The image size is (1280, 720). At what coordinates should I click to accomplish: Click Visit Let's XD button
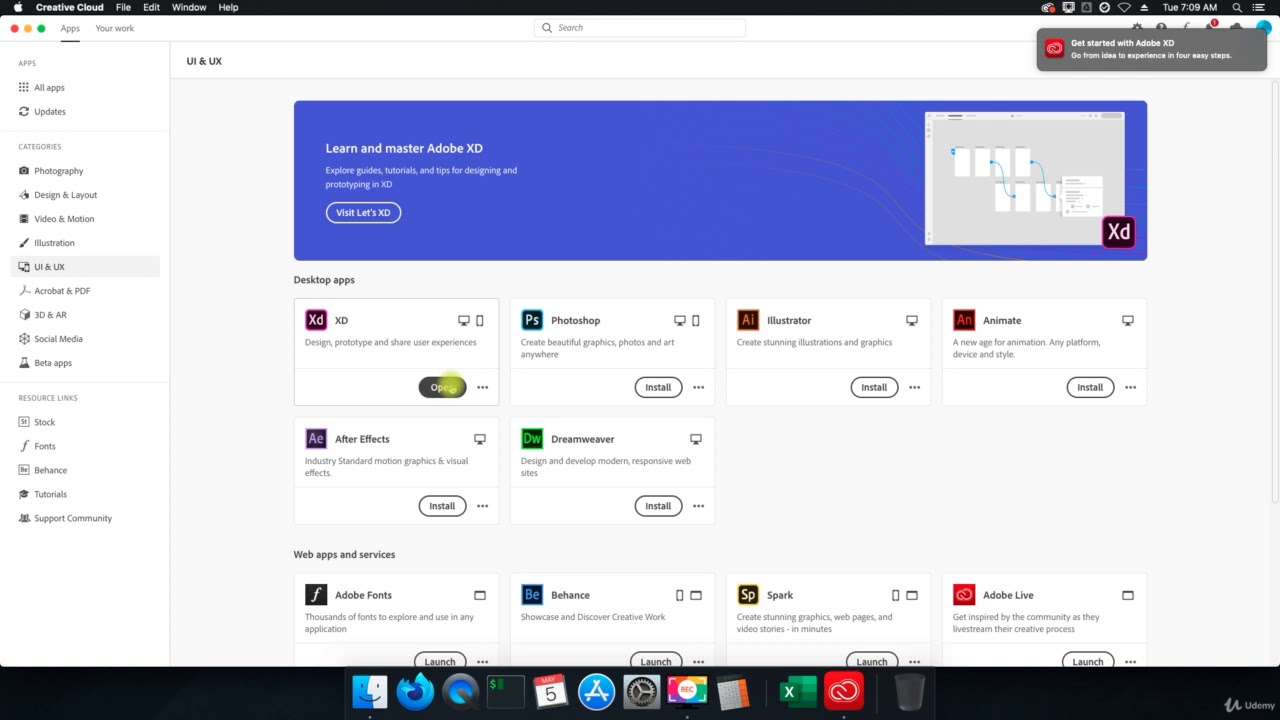pos(363,212)
